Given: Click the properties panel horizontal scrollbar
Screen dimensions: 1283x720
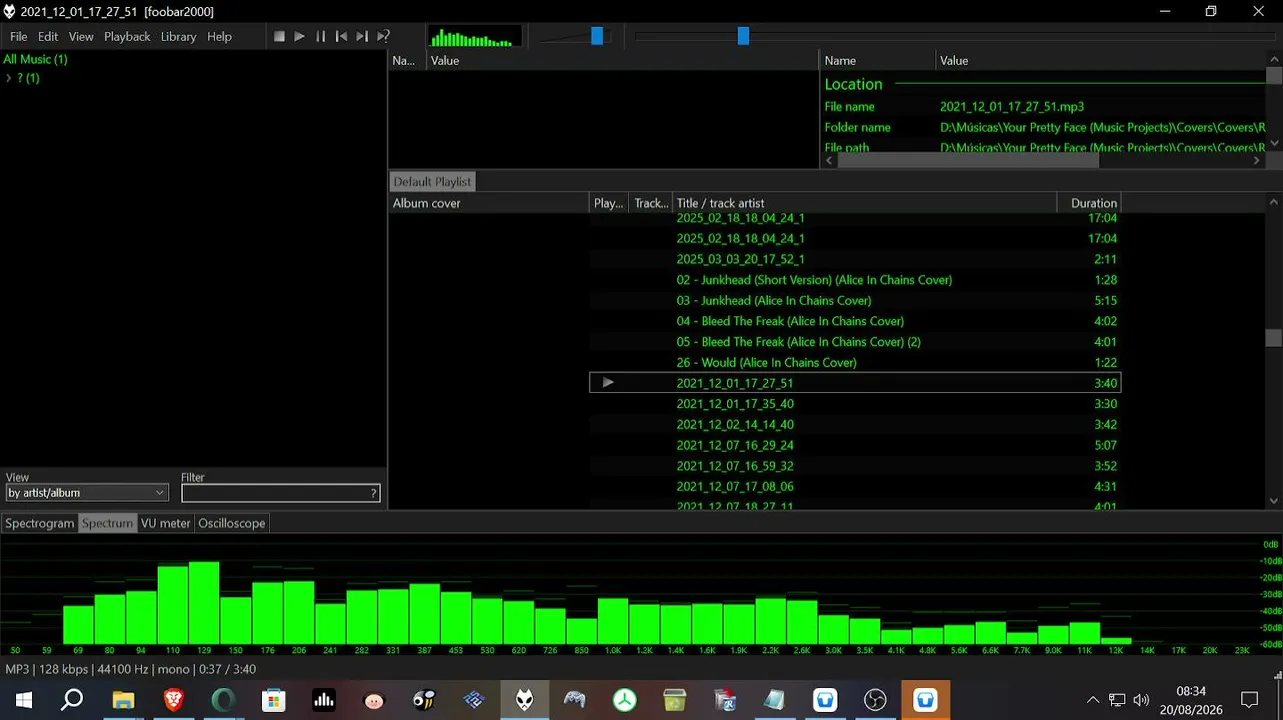Looking at the screenshot, I should tap(968, 160).
